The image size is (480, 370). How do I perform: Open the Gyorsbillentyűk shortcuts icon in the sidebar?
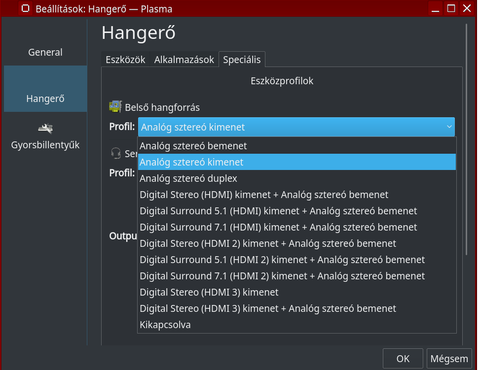pos(45,128)
